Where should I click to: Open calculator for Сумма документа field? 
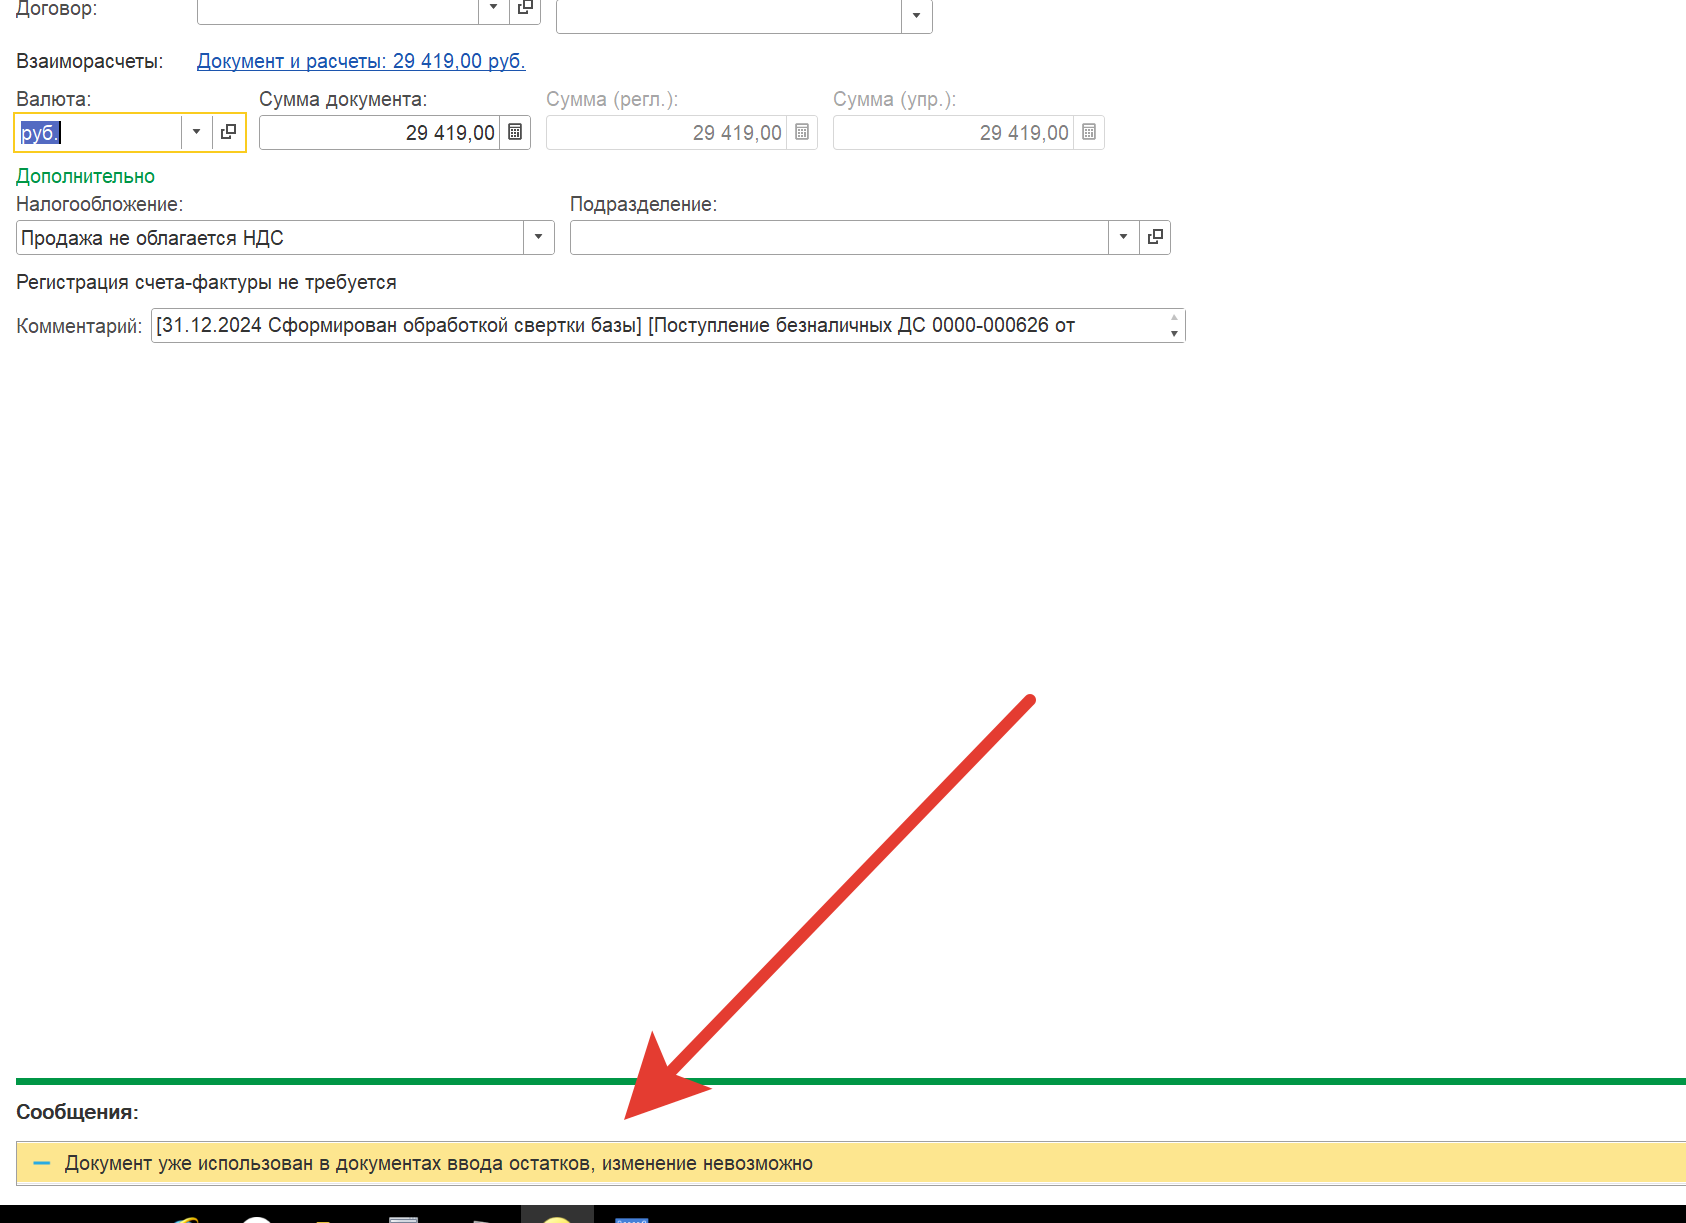(515, 132)
